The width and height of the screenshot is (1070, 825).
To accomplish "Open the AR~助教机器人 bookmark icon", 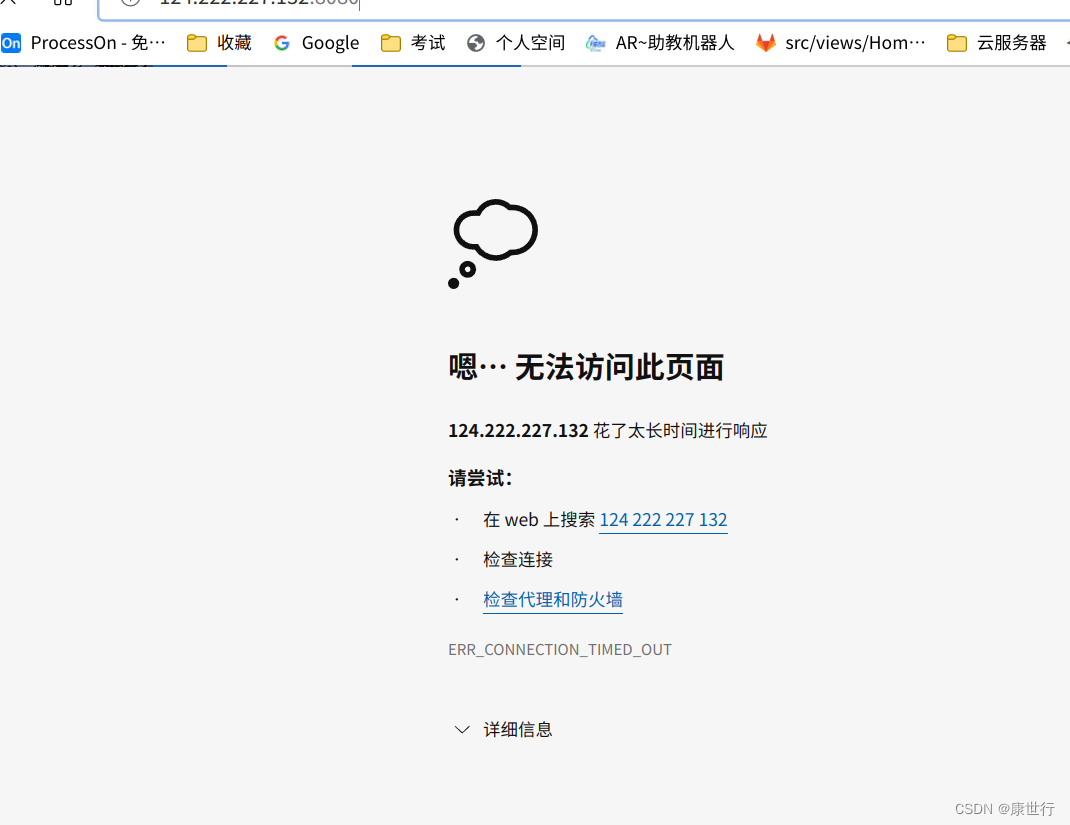I will (x=596, y=43).
